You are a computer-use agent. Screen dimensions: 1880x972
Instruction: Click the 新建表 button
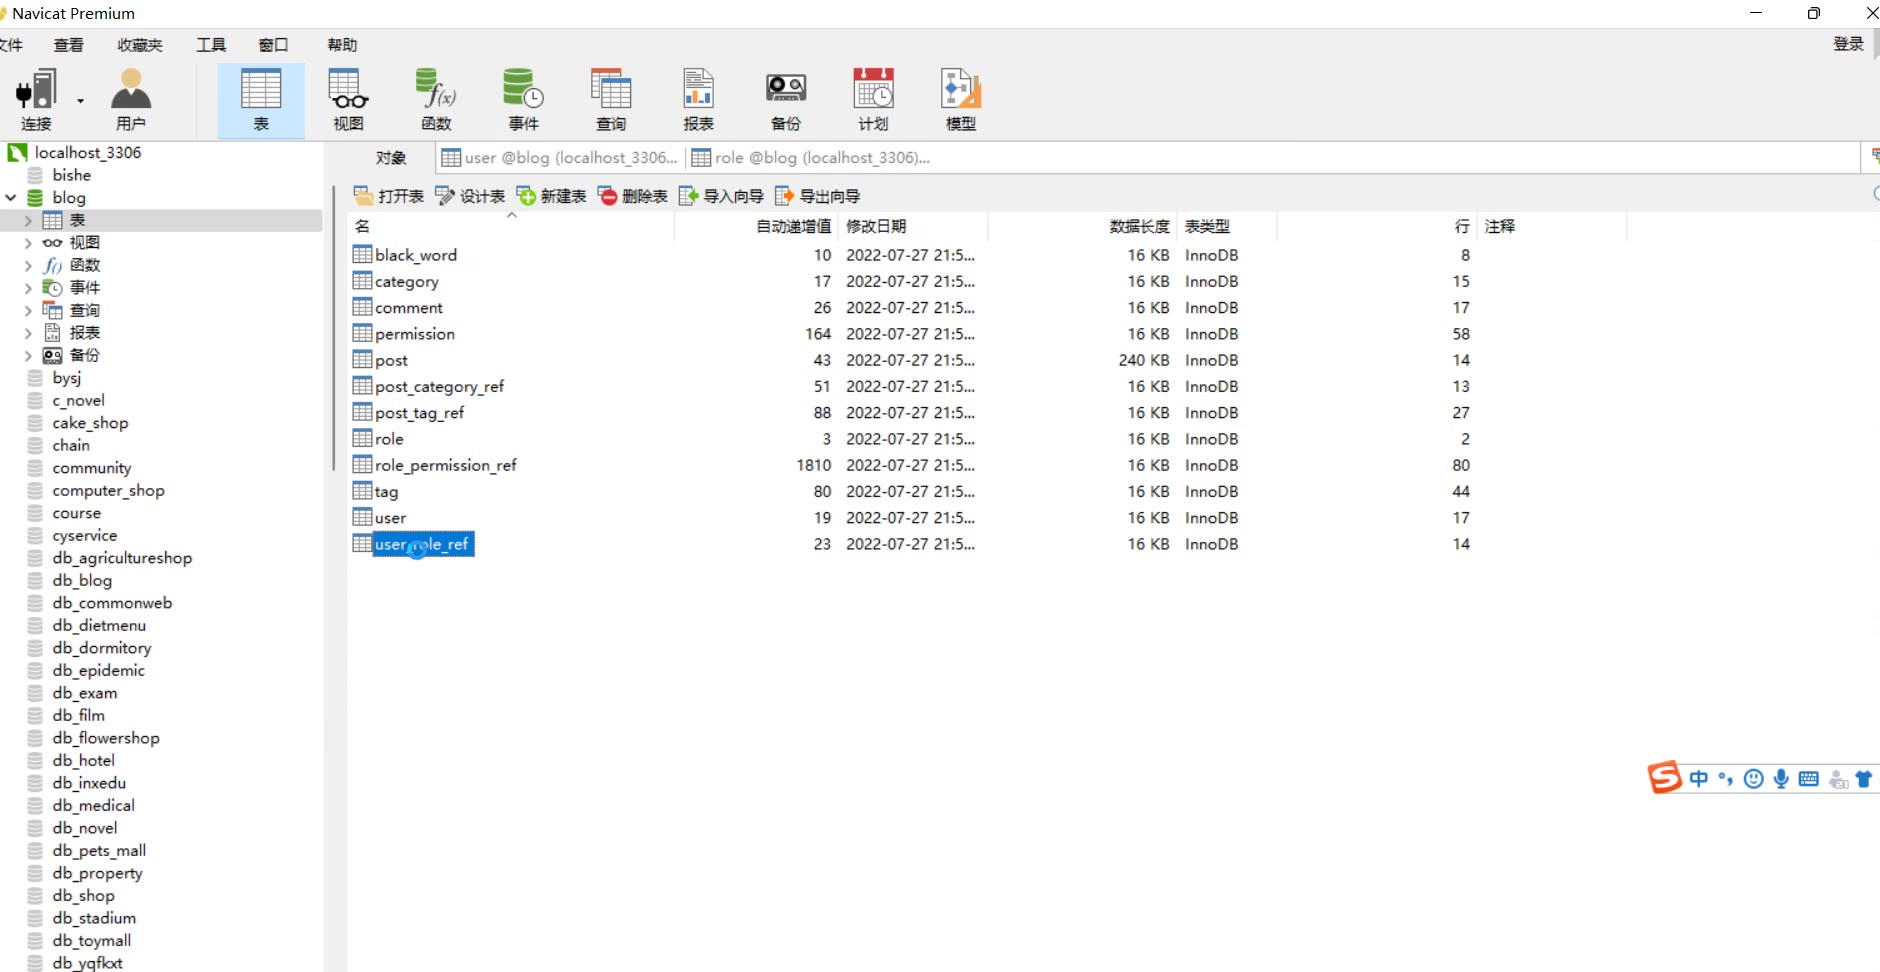(551, 196)
